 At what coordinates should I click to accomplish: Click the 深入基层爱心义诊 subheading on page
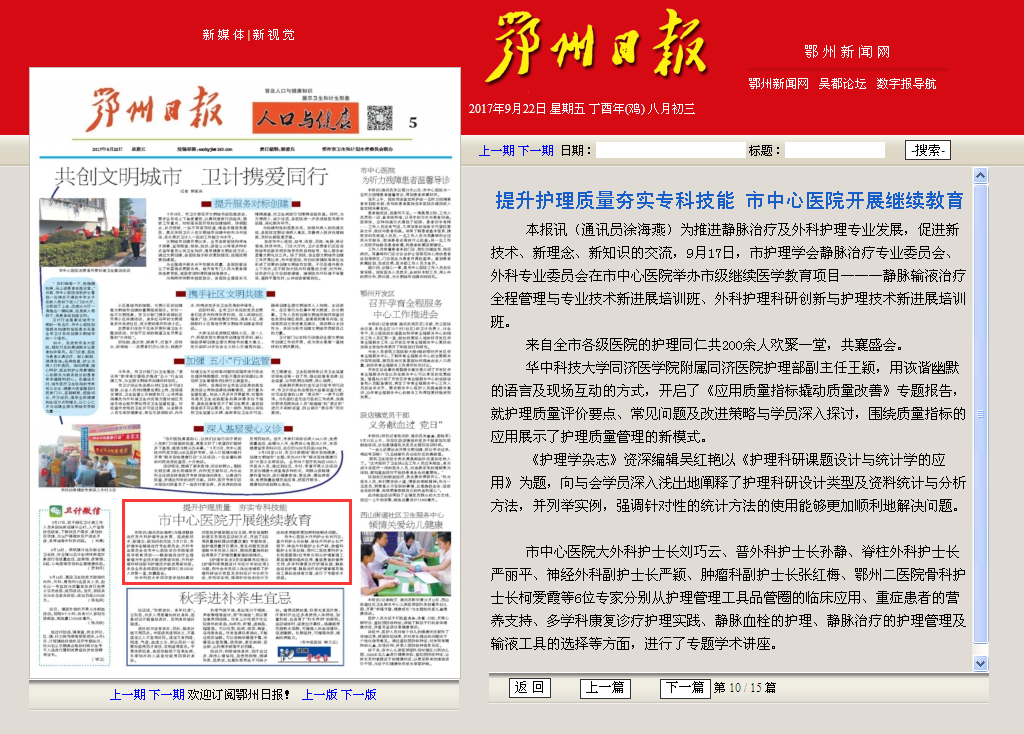coord(244,428)
